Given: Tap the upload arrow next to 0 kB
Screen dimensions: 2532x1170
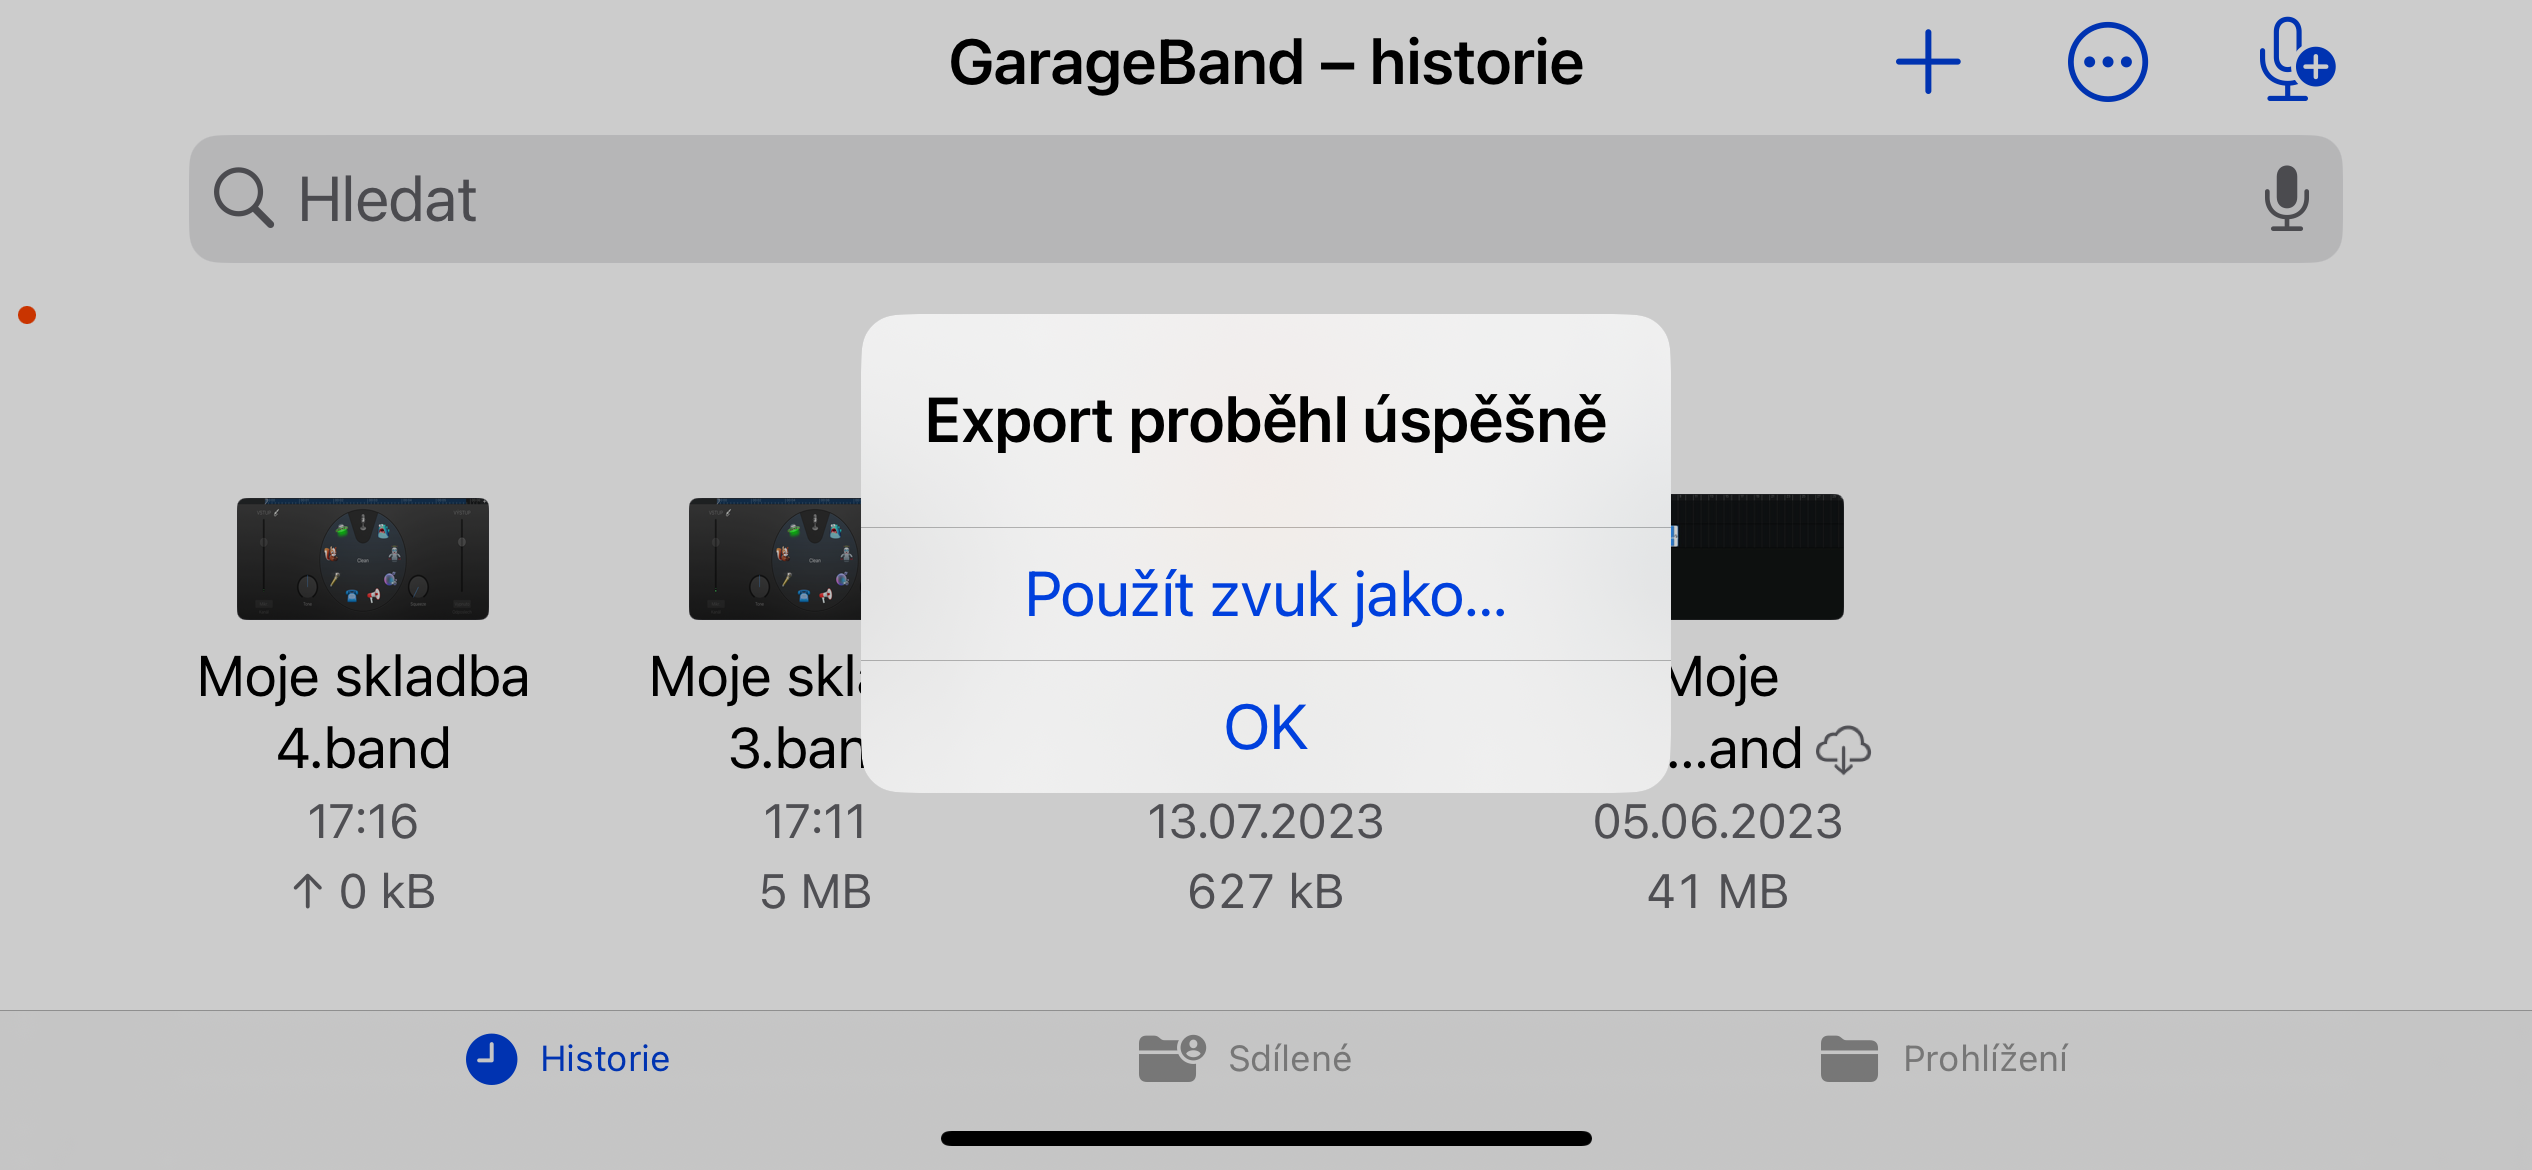Looking at the screenshot, I should tap(308, 891).
